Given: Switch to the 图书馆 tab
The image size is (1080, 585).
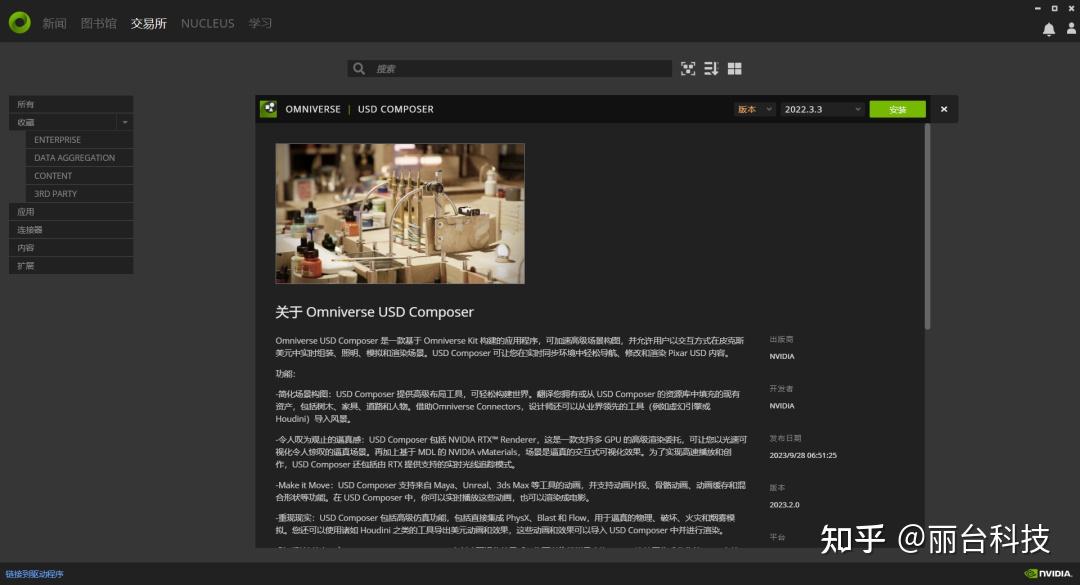Looking at the screenshot, I should tap(97, 22).
